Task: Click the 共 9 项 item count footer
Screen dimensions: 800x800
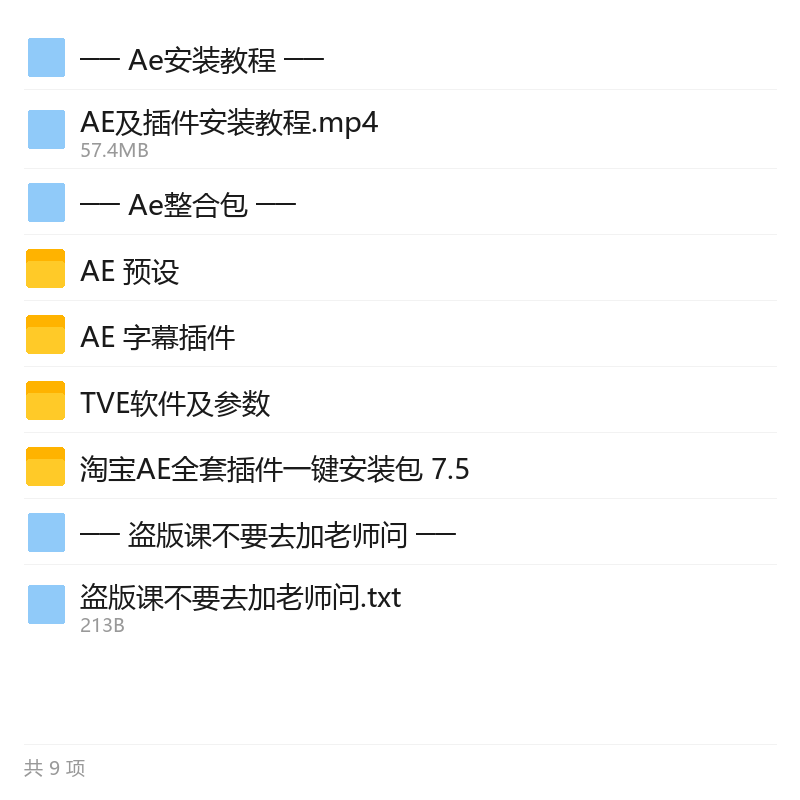Action: pyautogui.click(x=55, y=768)
